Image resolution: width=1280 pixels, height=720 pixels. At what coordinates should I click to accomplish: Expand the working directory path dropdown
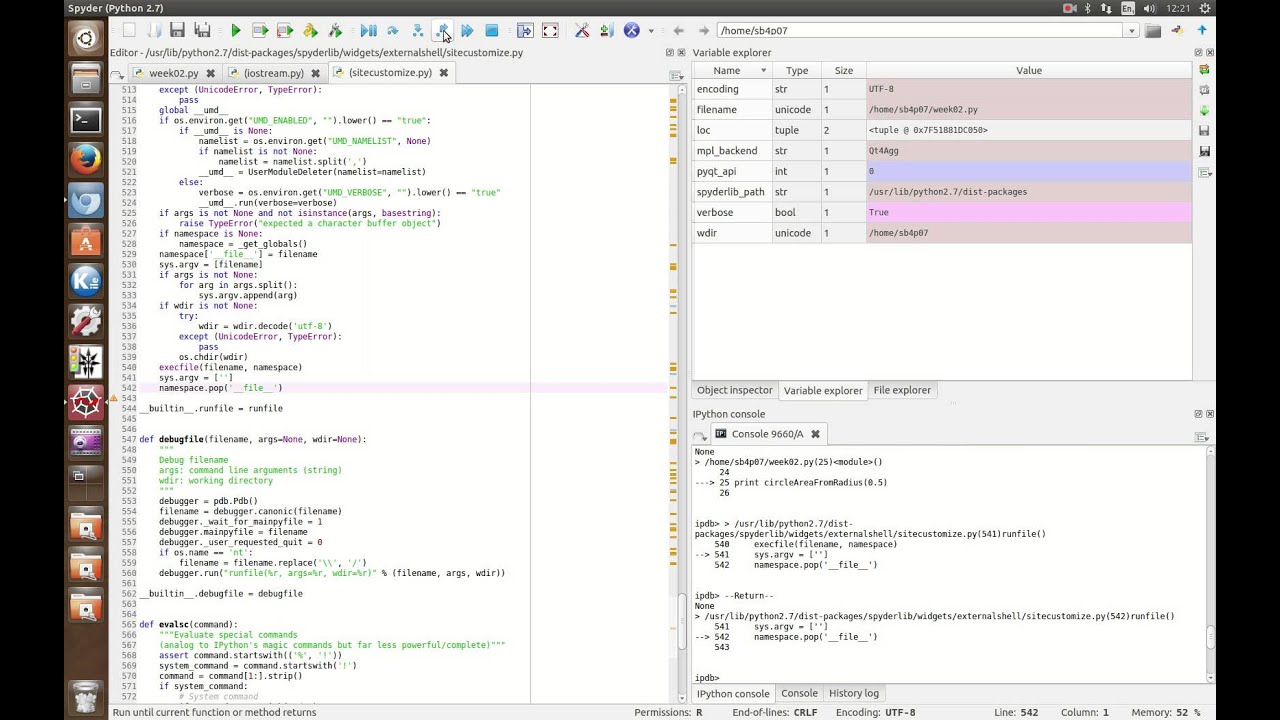(x=1131, y=31)
